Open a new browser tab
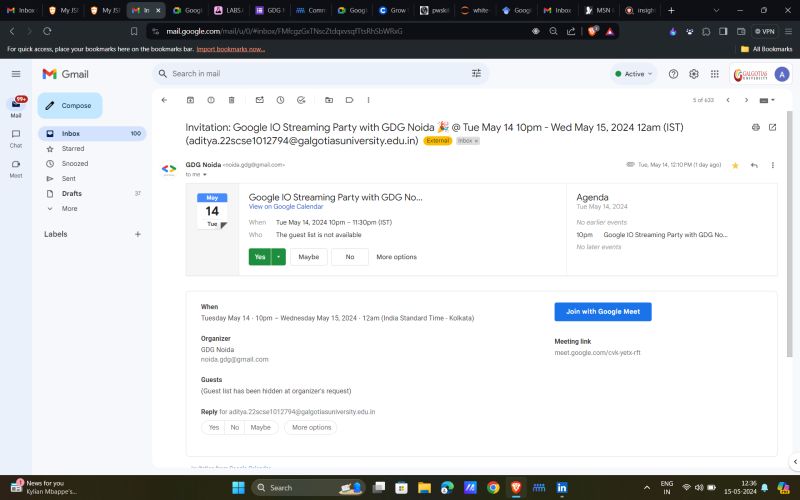 [x=671, y=10]
